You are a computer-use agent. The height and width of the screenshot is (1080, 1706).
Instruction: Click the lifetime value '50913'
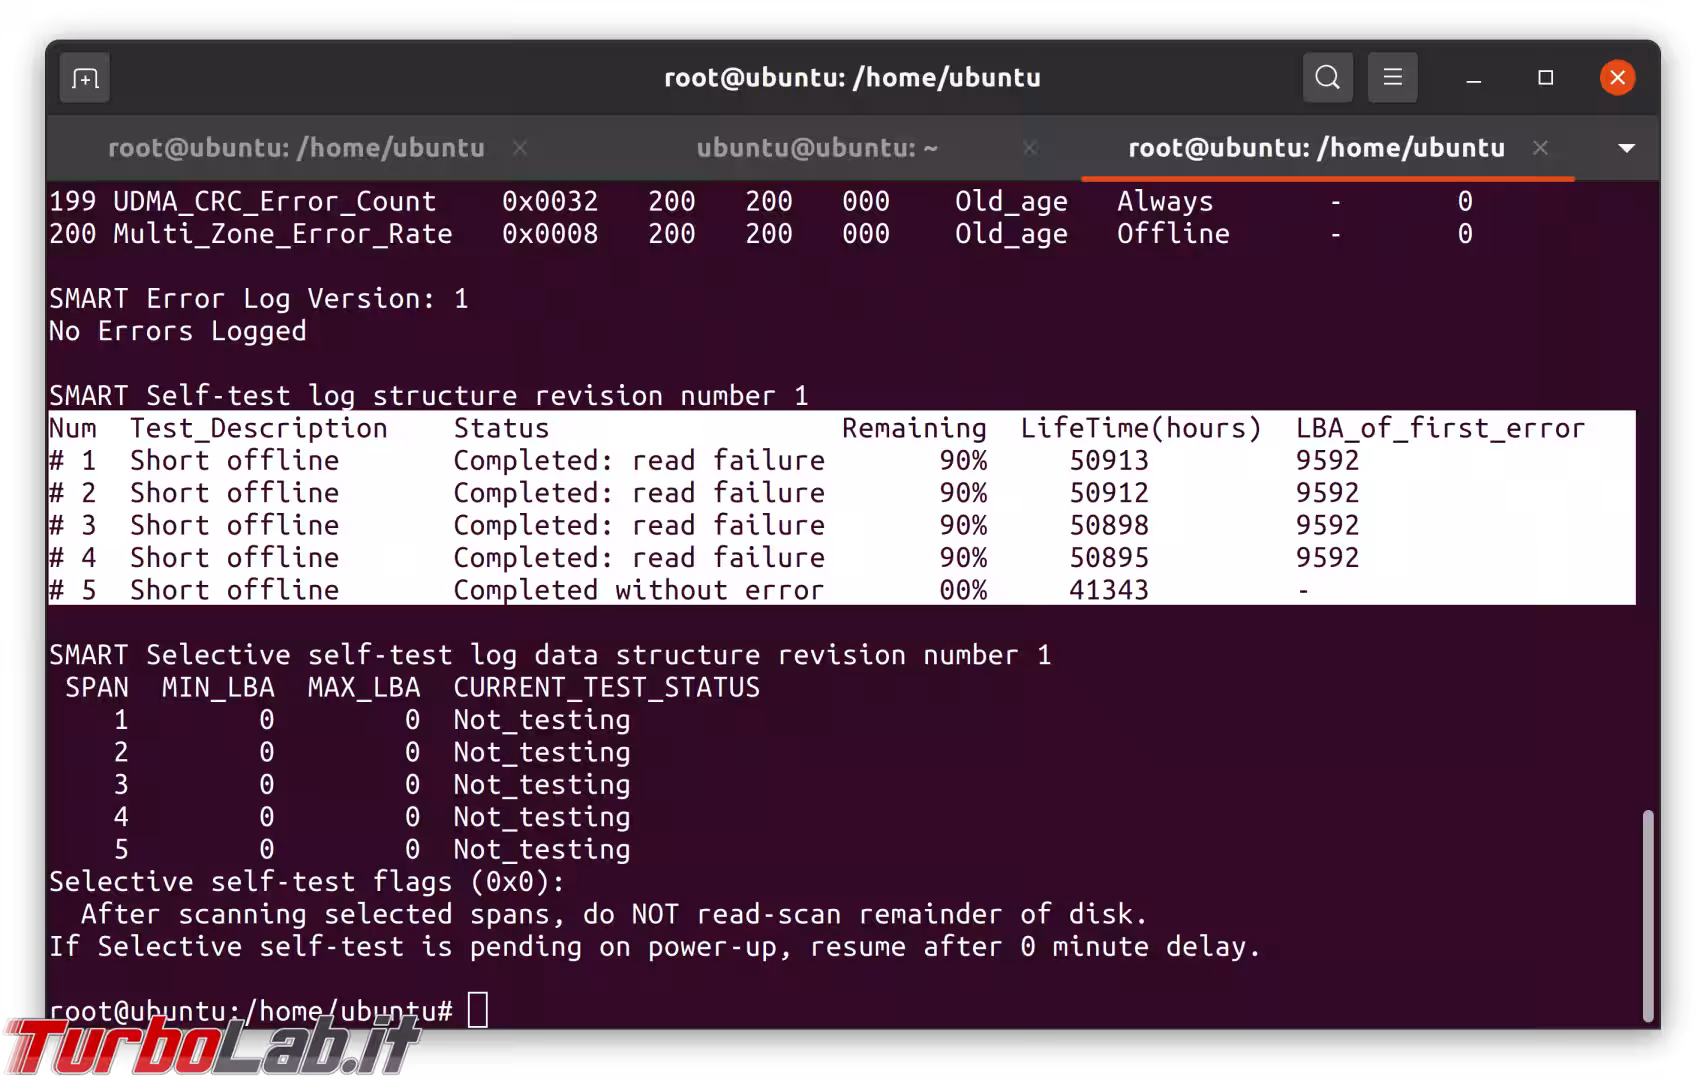pyautogui.click(x=1109, y=461)
